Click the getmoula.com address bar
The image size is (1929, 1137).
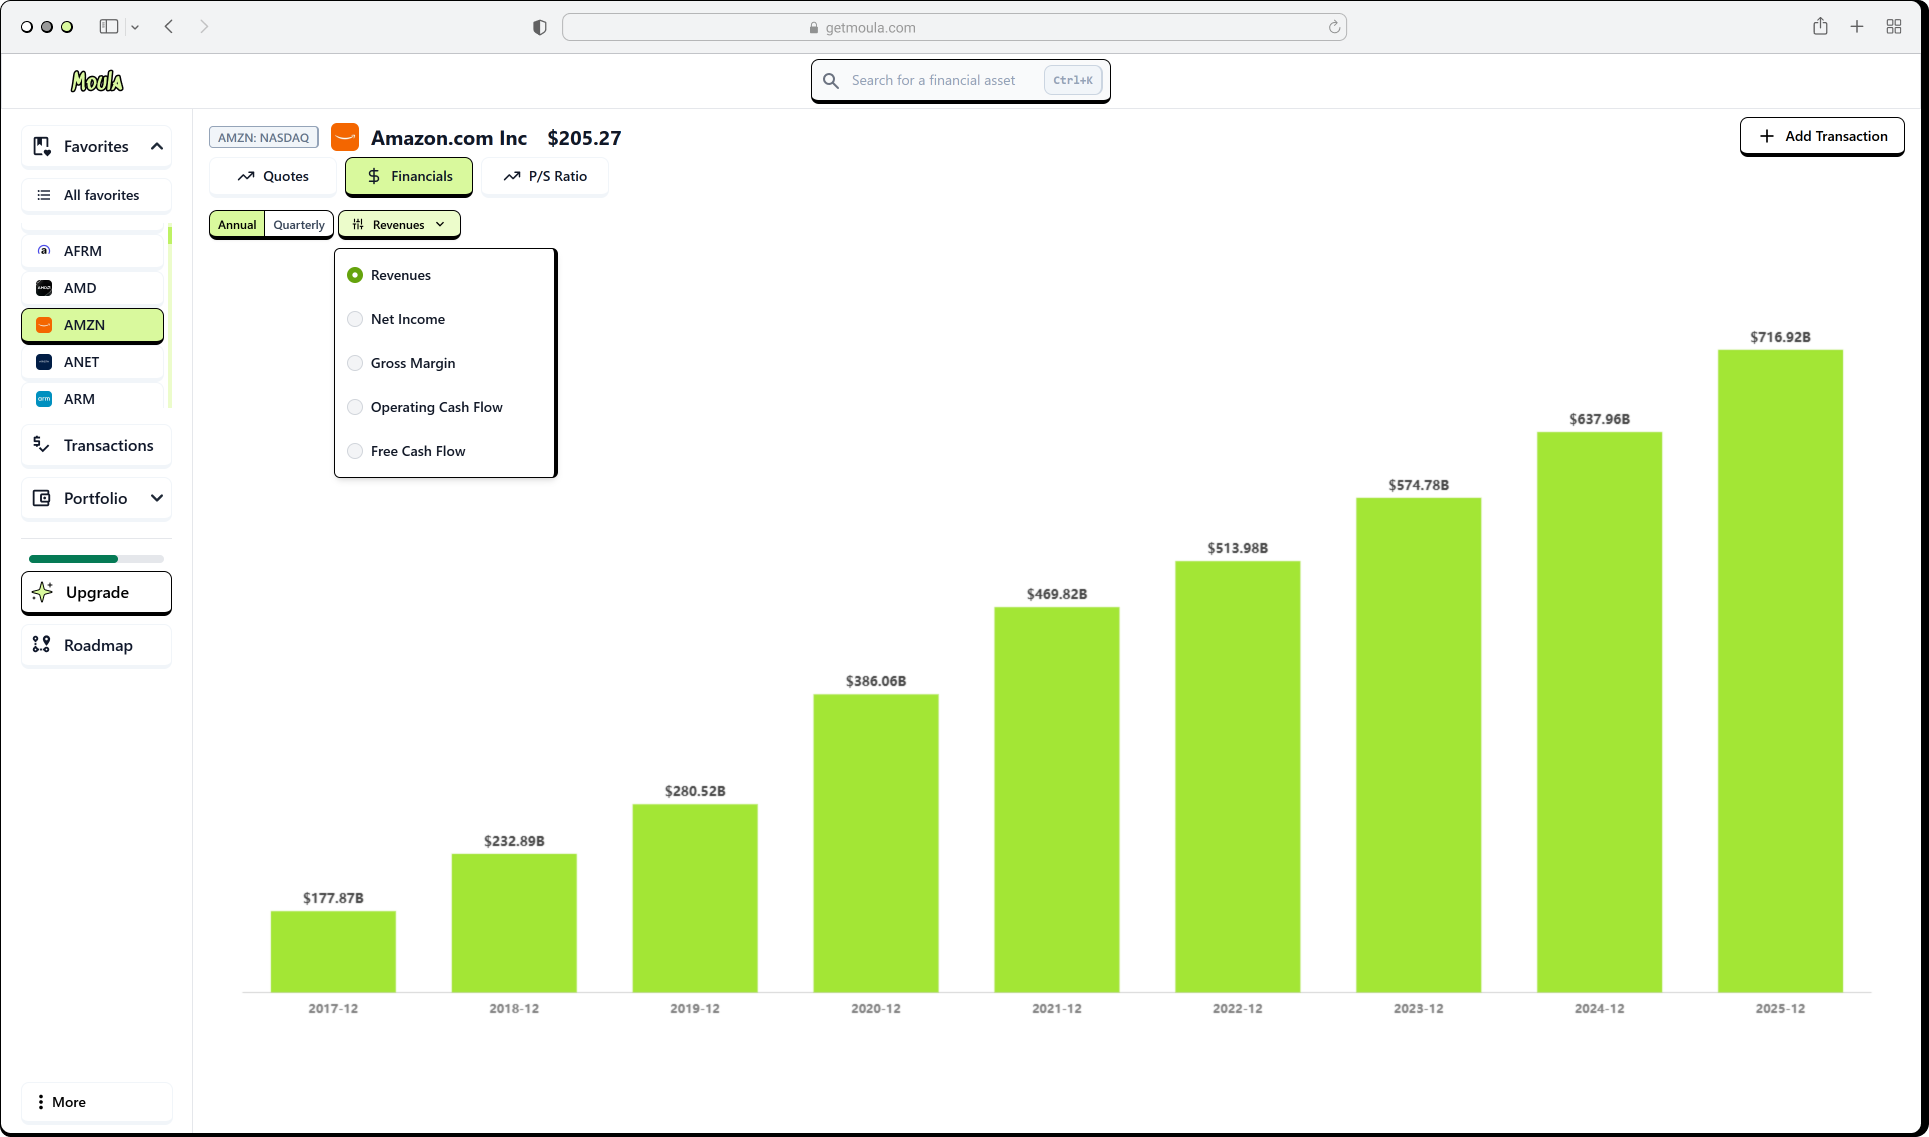click(x=954, y=27)
